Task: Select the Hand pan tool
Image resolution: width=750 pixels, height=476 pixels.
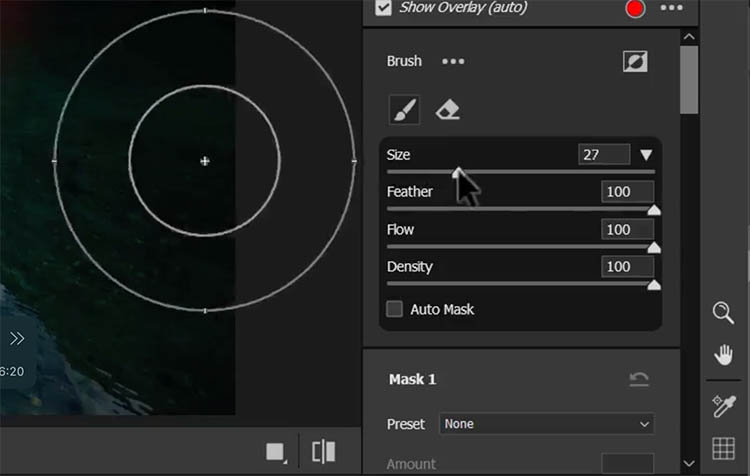Action: (x=723, y=355)
